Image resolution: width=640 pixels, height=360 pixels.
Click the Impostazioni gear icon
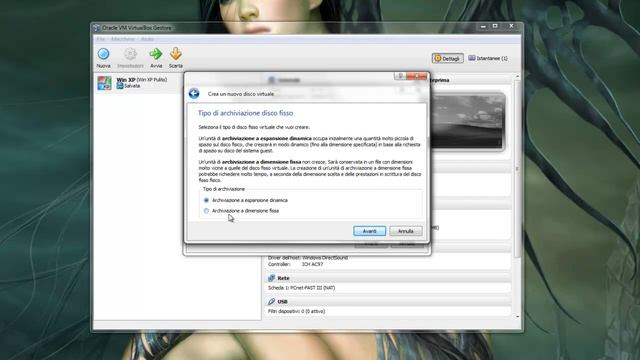[x=130, y=54]
